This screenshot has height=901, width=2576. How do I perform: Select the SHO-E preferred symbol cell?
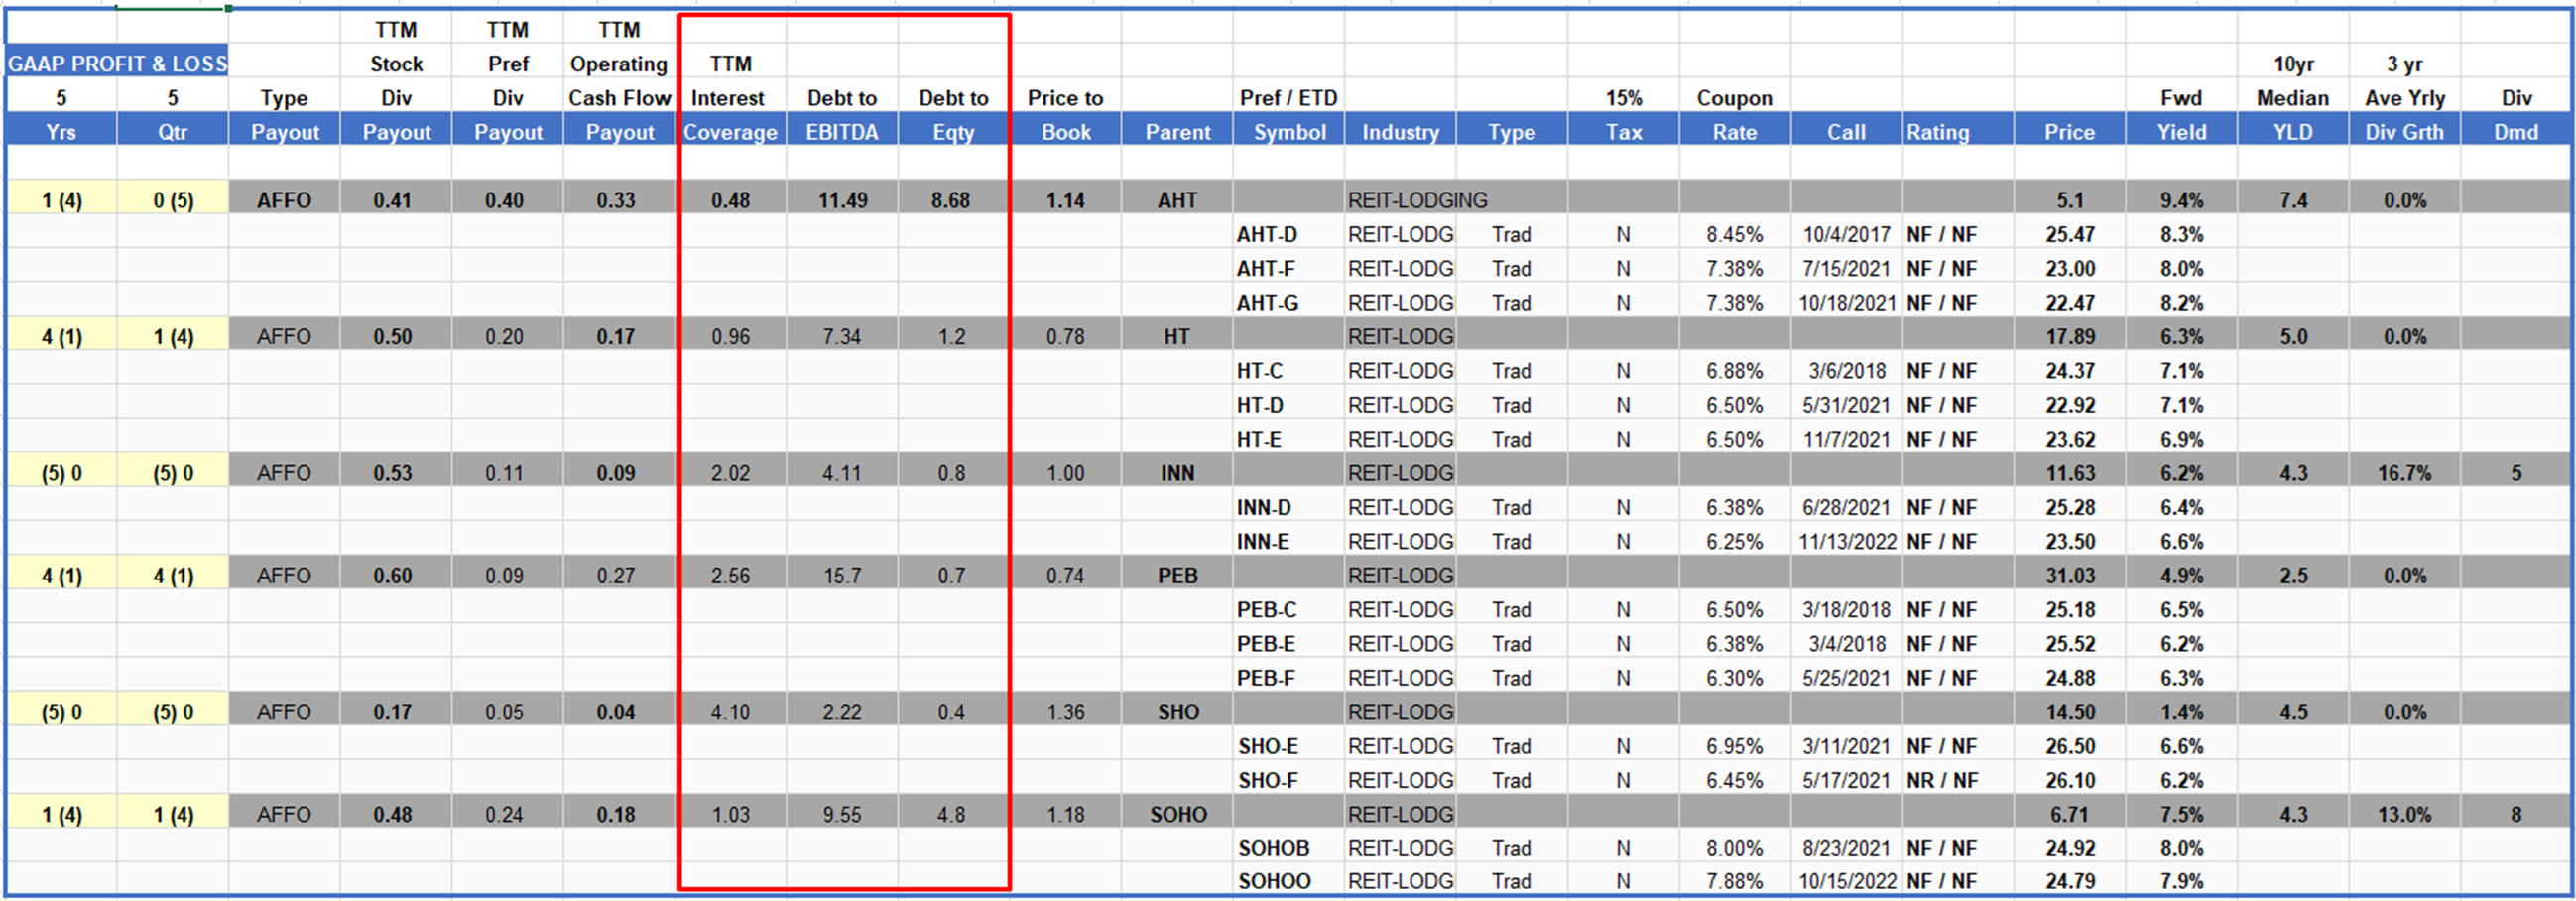(x=1268, y=746)
